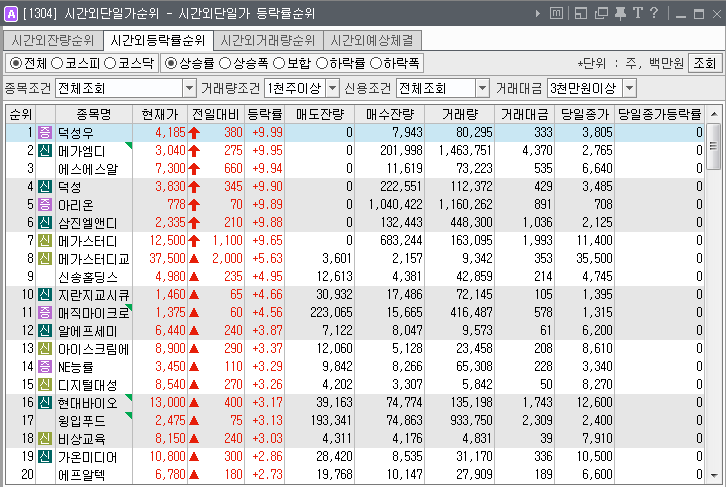Click the 증 badge next to 매직마이크로

point(45,312)
